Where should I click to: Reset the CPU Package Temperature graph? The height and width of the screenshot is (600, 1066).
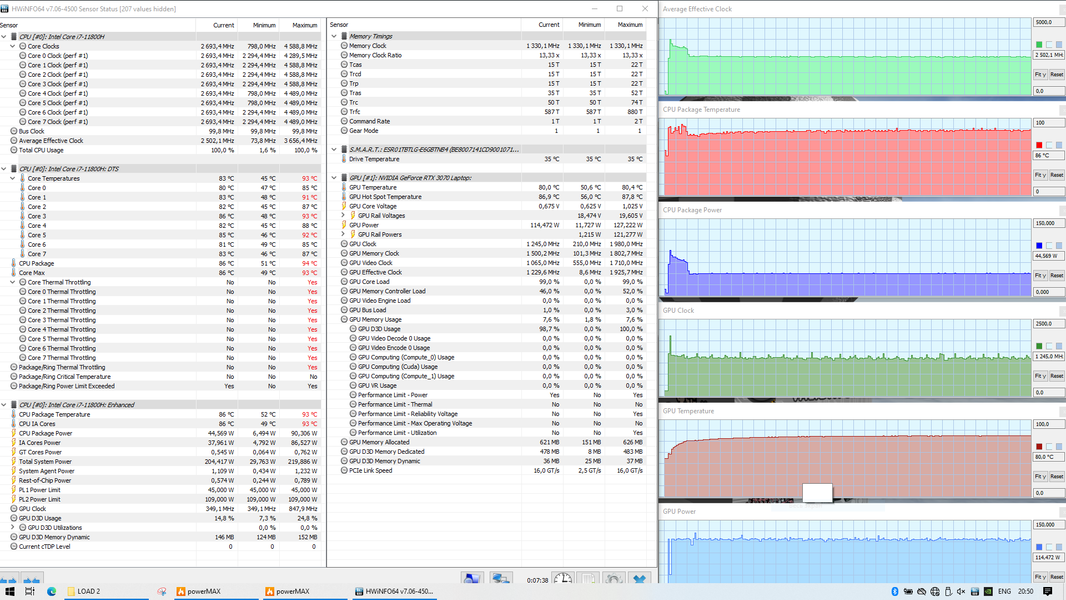(1056, 175)
